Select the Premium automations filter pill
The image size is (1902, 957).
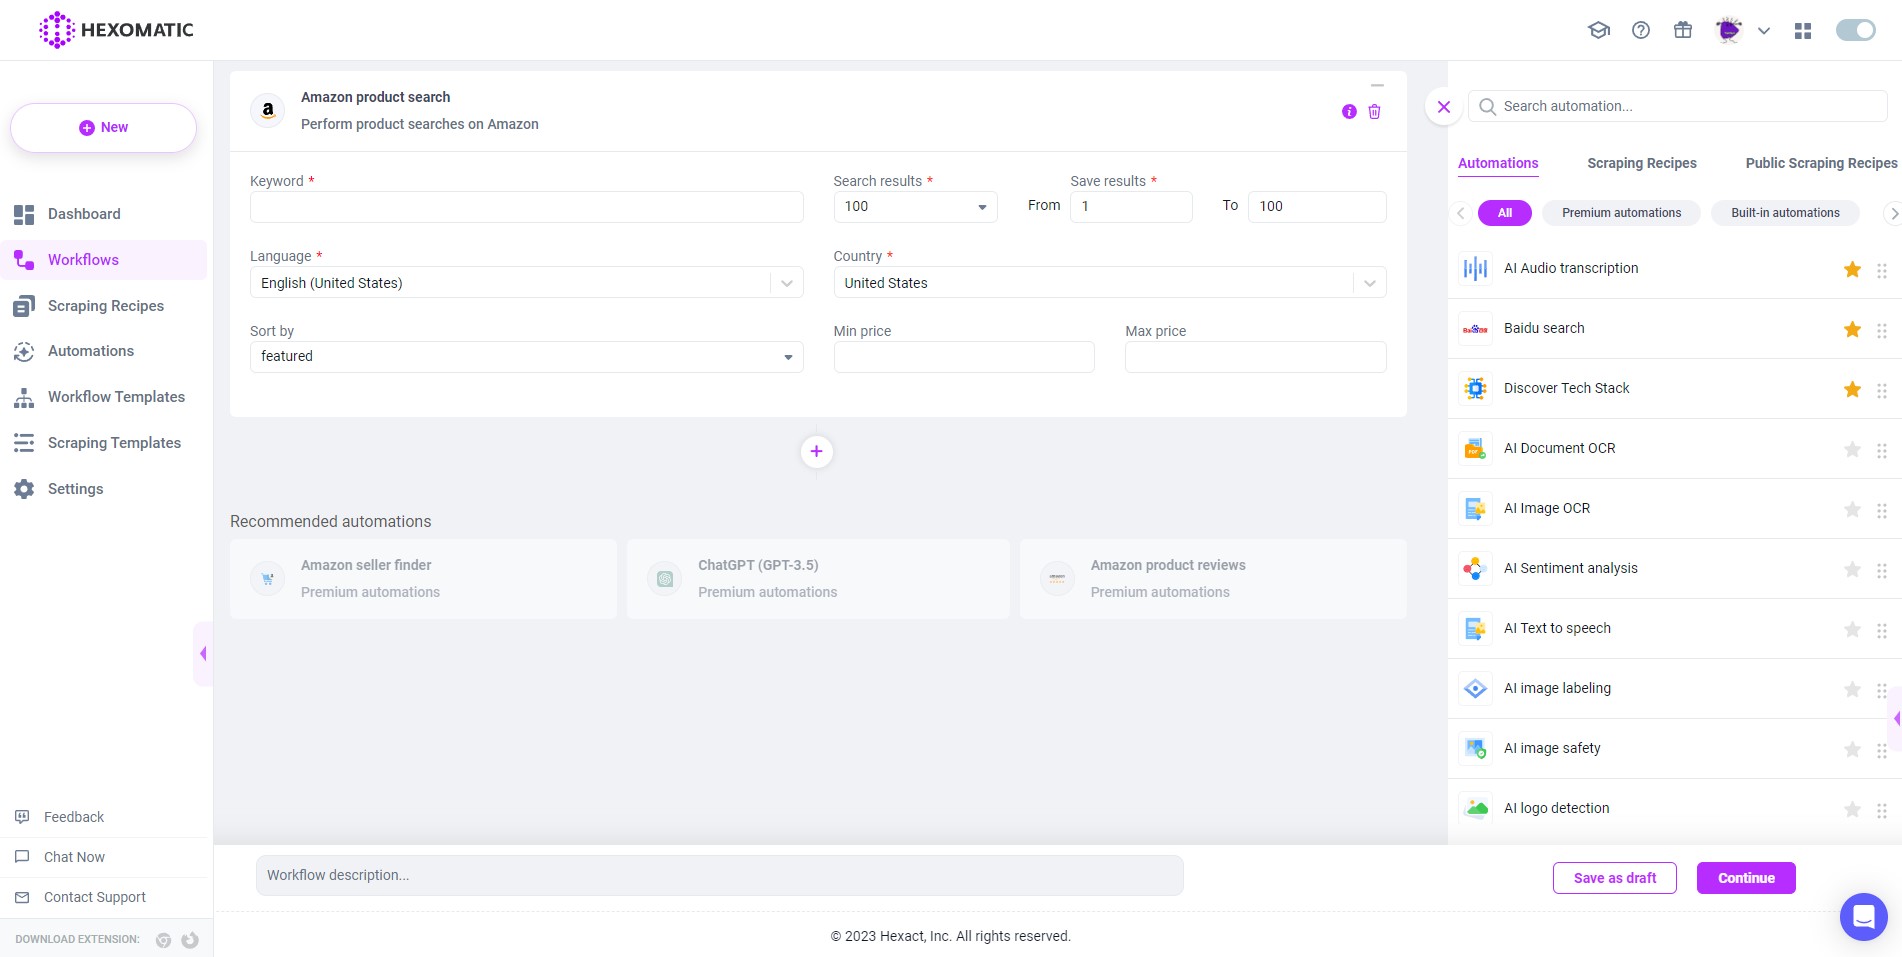[1621, 212]
